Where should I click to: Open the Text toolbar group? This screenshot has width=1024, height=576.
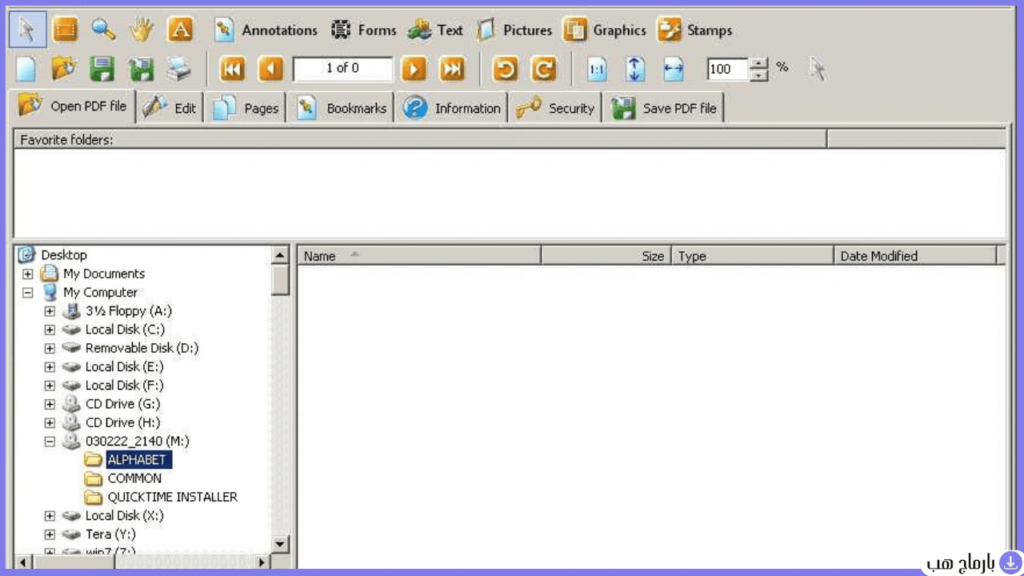coord(435,30)
